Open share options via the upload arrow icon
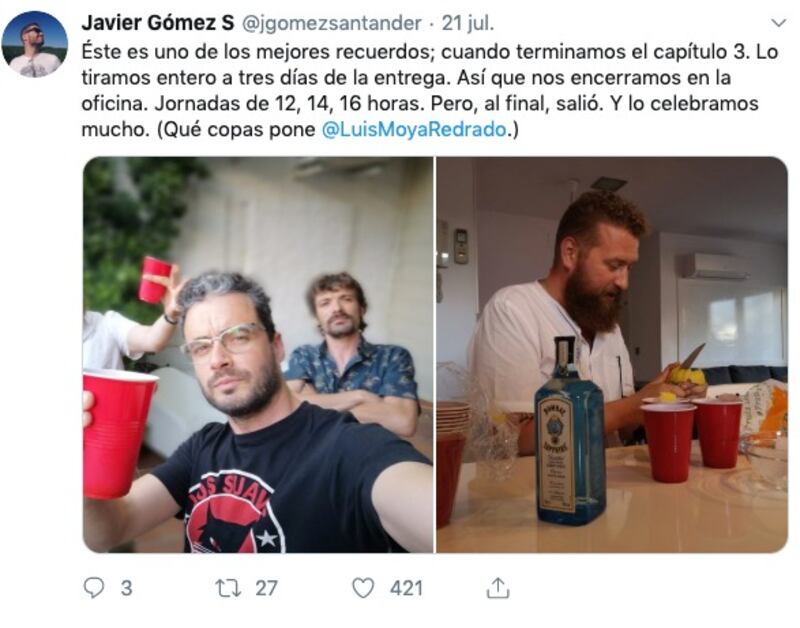 click(x=497, y=588)
